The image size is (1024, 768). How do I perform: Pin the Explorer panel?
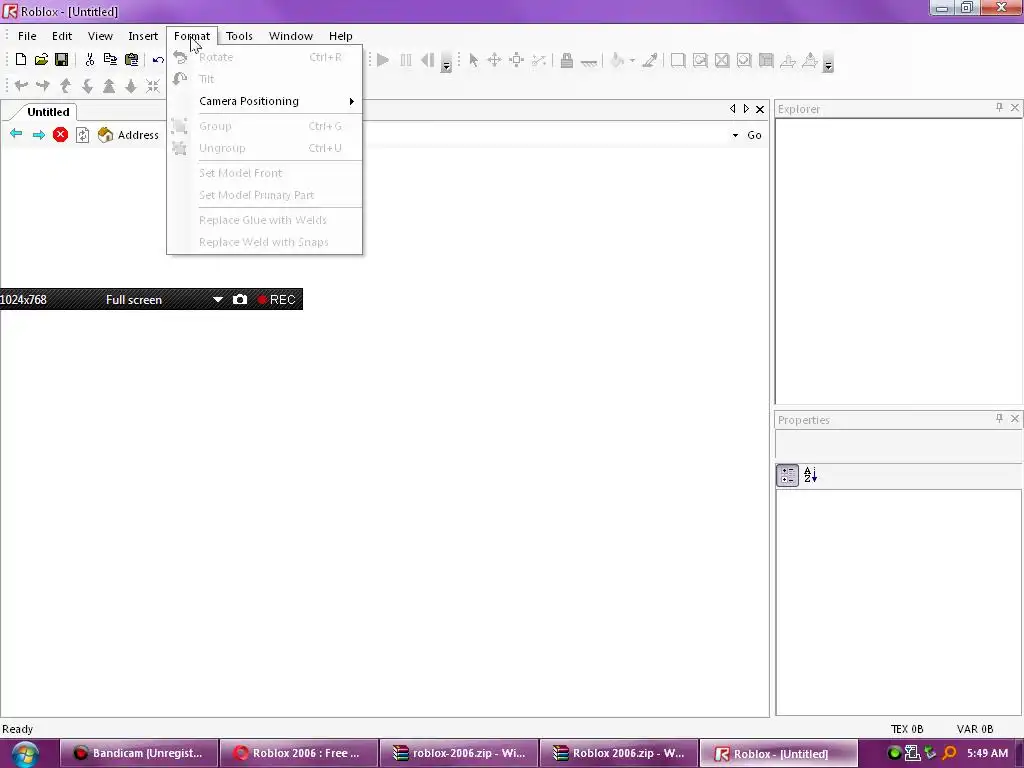pos(999,107)
